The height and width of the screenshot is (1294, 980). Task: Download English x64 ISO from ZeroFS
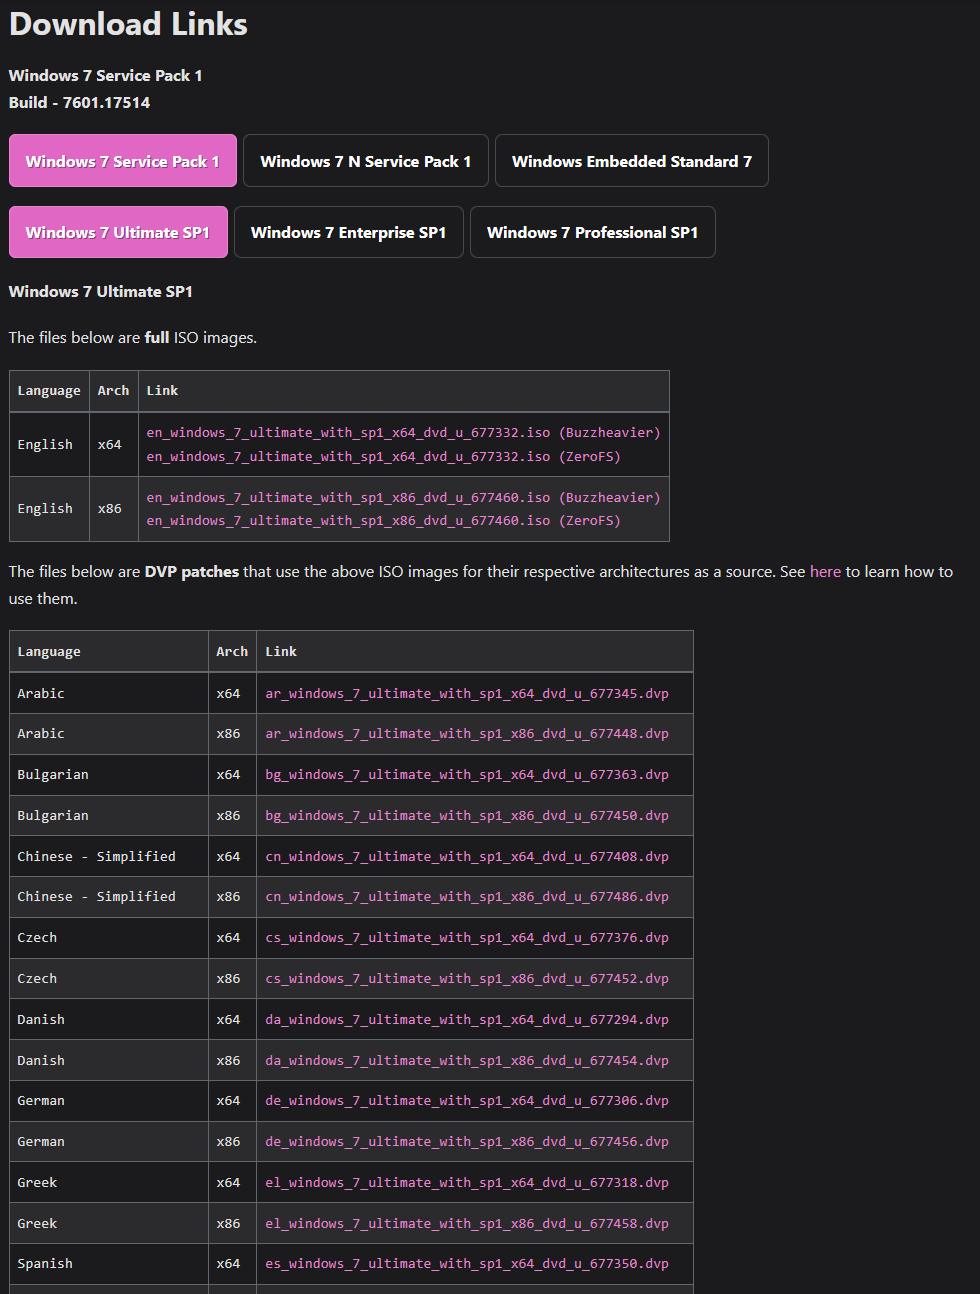click(x=383, y=457)
